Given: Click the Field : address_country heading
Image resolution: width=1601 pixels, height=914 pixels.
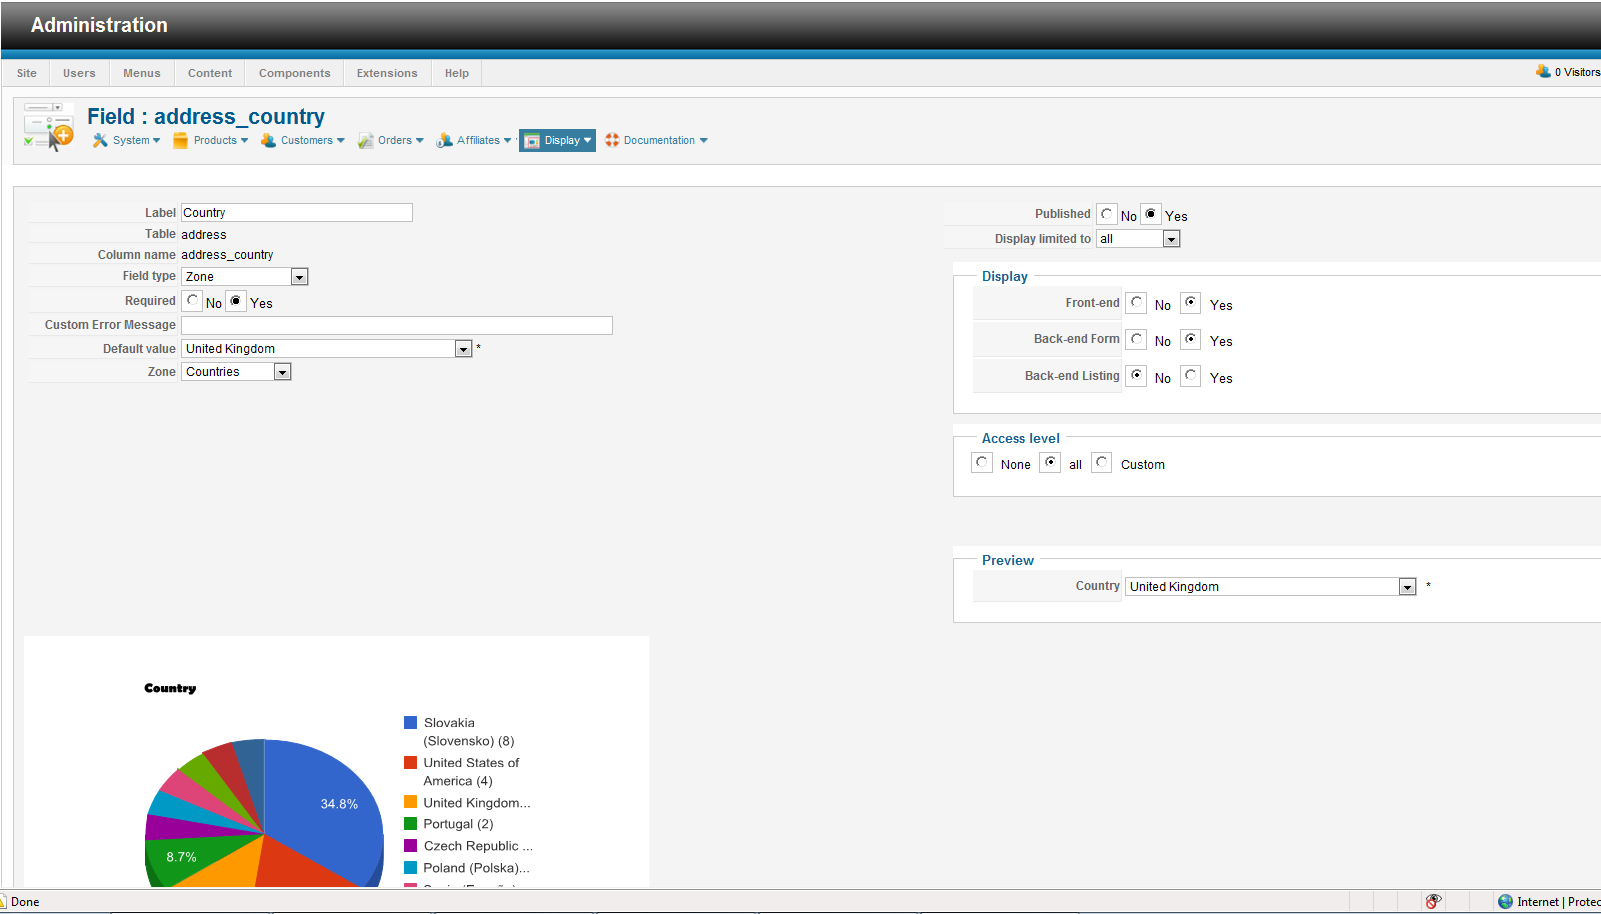Looking at the screenshot, I should [206, 117].
